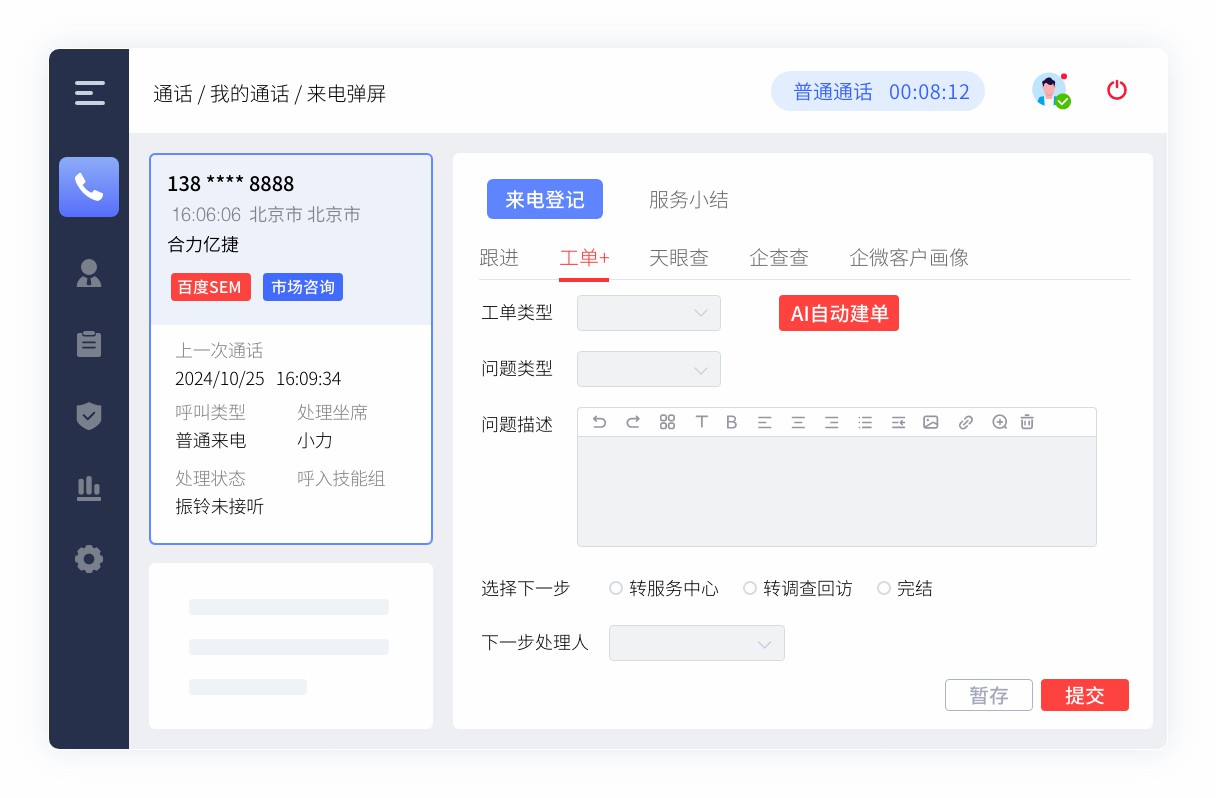Screen dimensions: 1216x798
Task: Apply bold formatting in the description toolbar
Action: 731,422
